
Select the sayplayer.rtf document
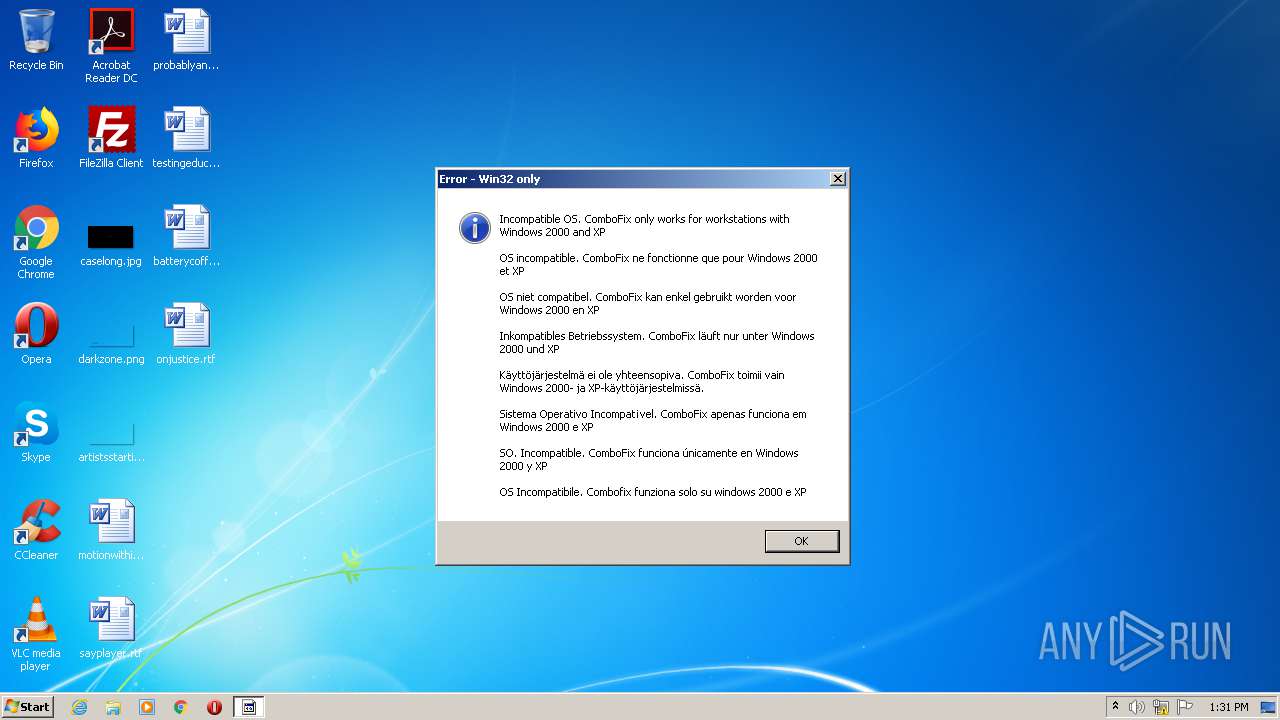coord(111,628)
